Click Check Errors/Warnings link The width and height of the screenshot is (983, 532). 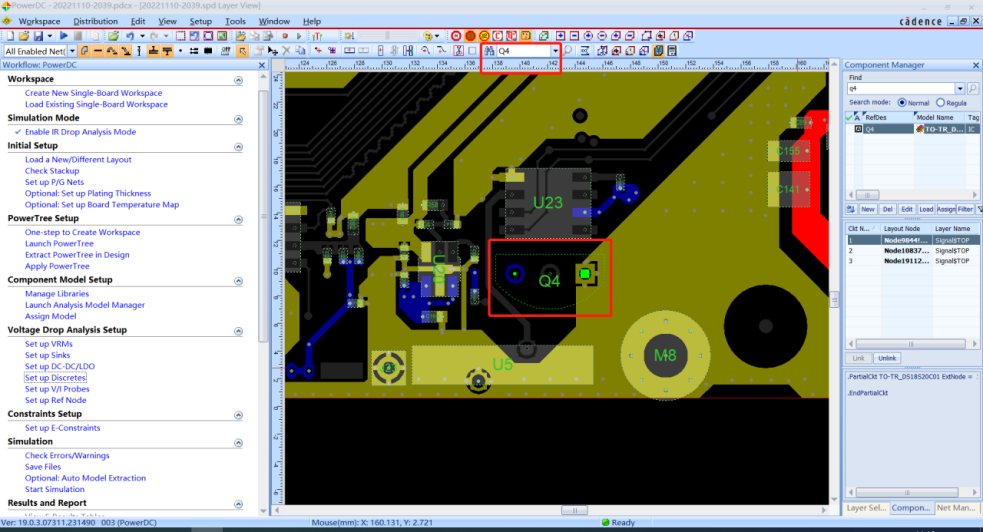(67, 456)
